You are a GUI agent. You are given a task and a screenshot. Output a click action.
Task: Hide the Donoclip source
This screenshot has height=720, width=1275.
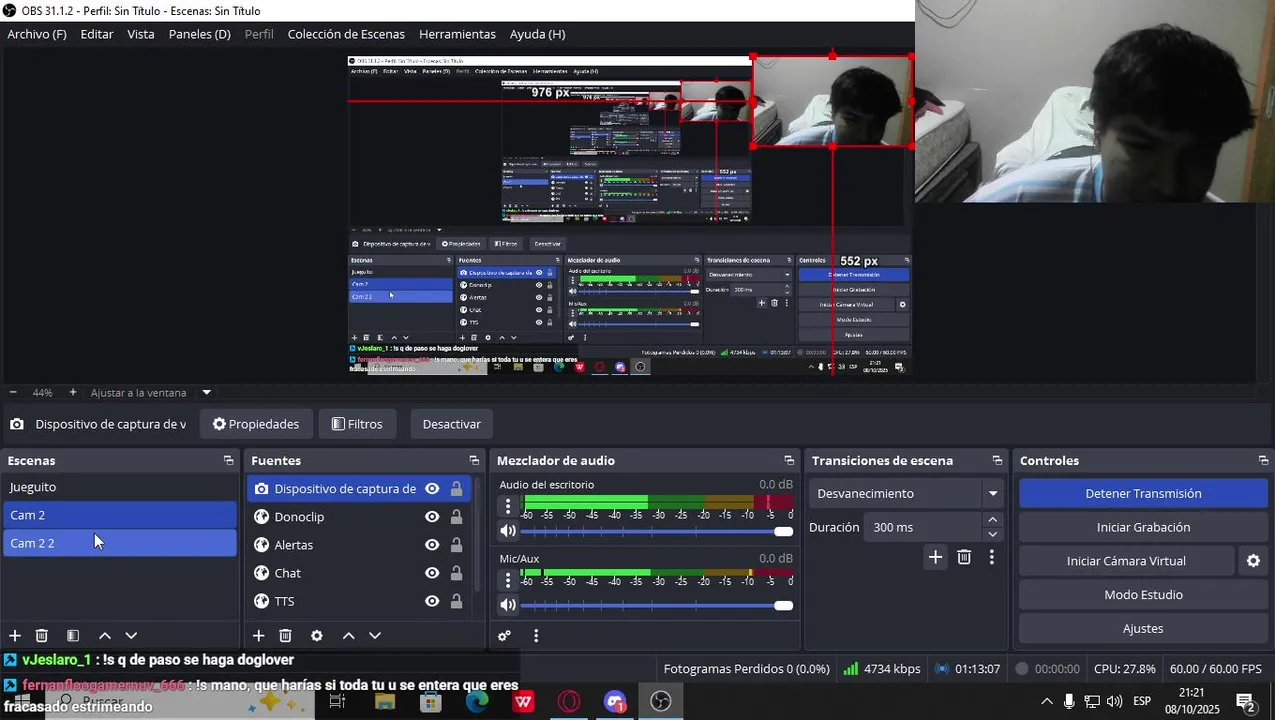click(x=432, y=517)
